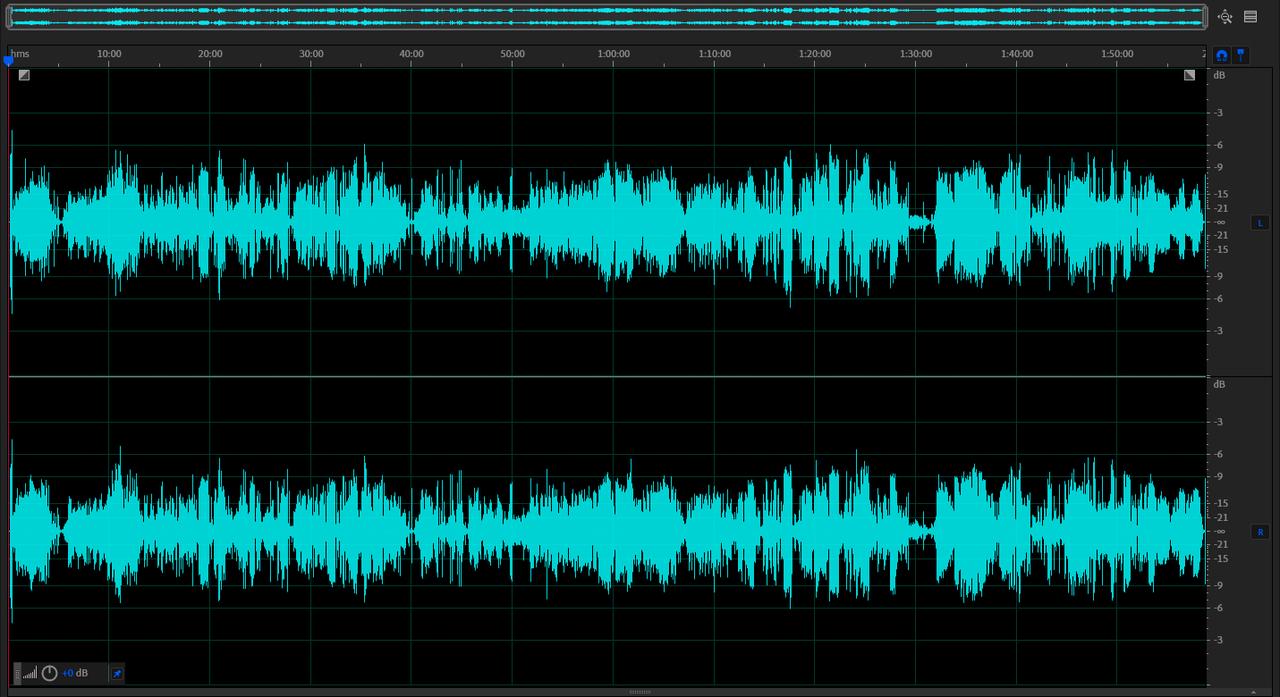Click the left channel dB scale label
This screenshot has height=697, width=1280.
1219,76
